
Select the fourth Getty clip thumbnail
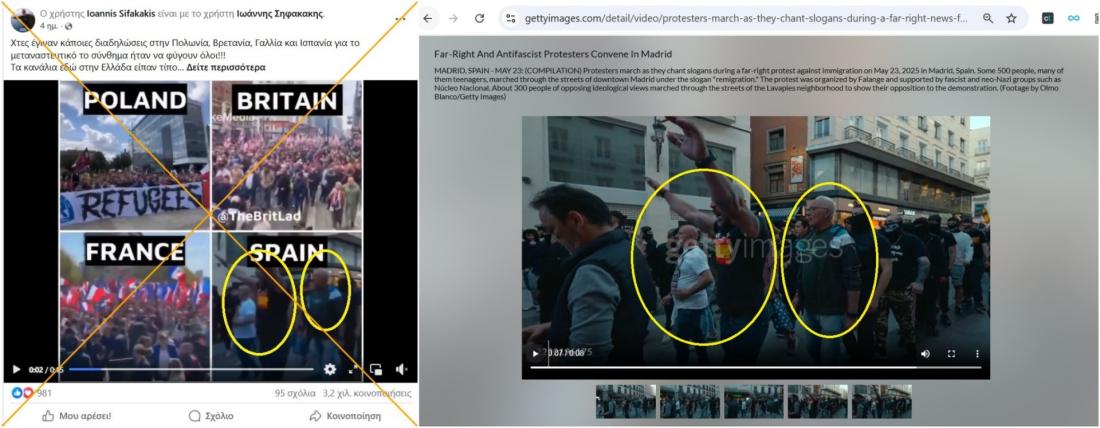(x=817, y=401)
